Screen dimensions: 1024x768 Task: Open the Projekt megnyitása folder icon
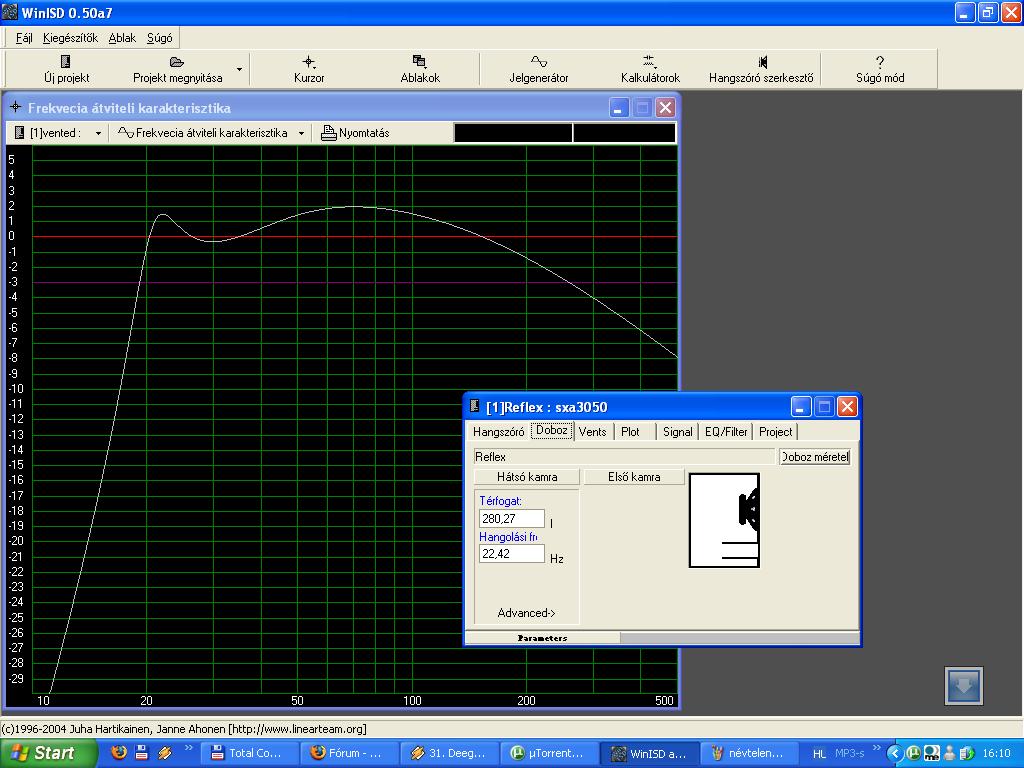point(177,62)
